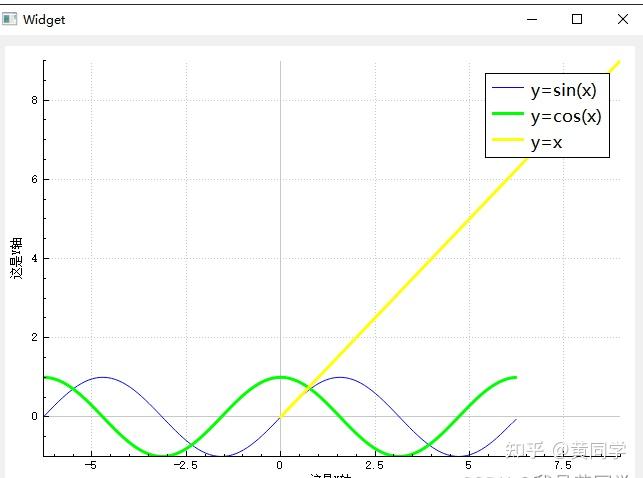Click the green cosine peak at x=0
643x478 pixels.
(x=280, y=377)
